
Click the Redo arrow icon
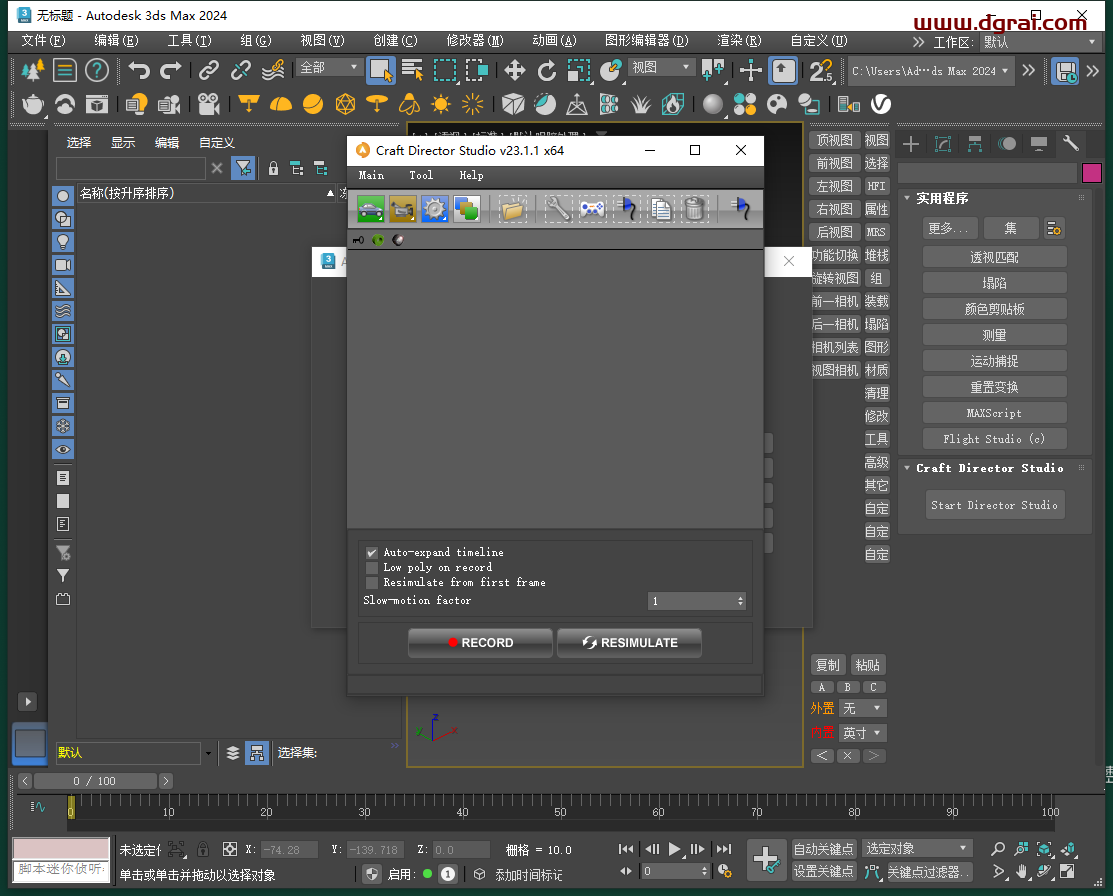[x=170, y=70]
